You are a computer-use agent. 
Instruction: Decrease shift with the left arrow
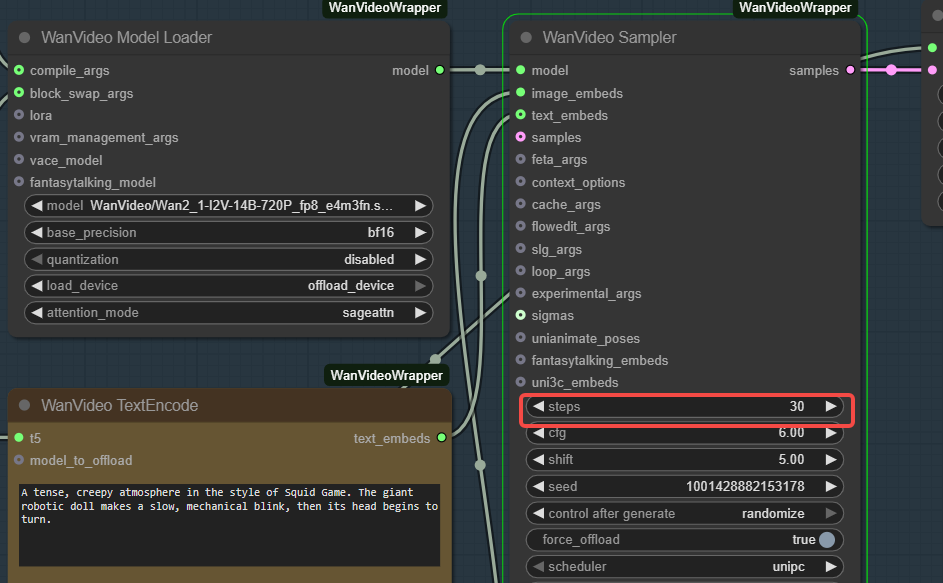coord(538,460)
